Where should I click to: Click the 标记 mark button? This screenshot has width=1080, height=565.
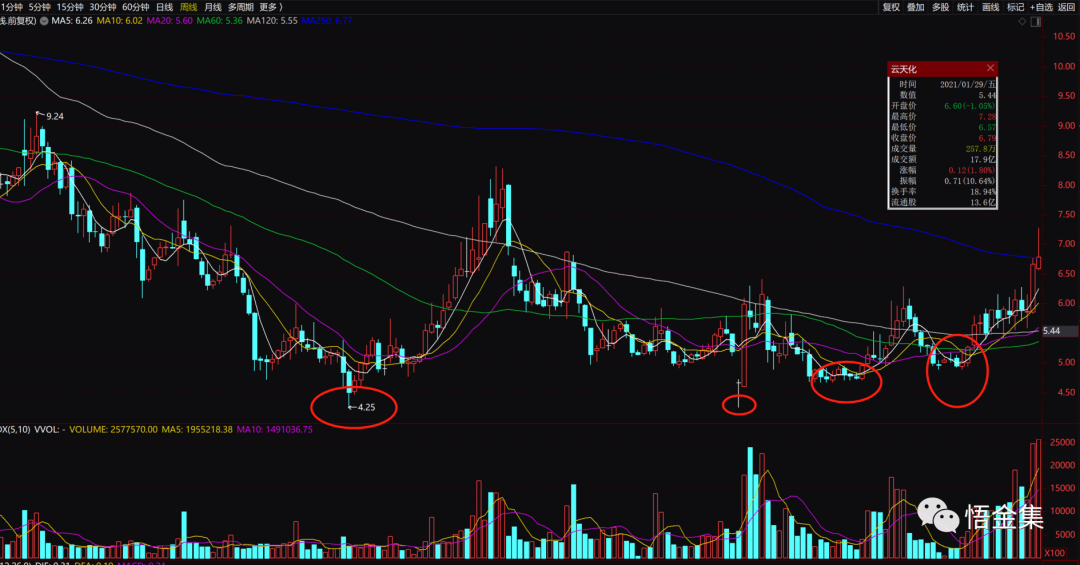point(1016,7)
